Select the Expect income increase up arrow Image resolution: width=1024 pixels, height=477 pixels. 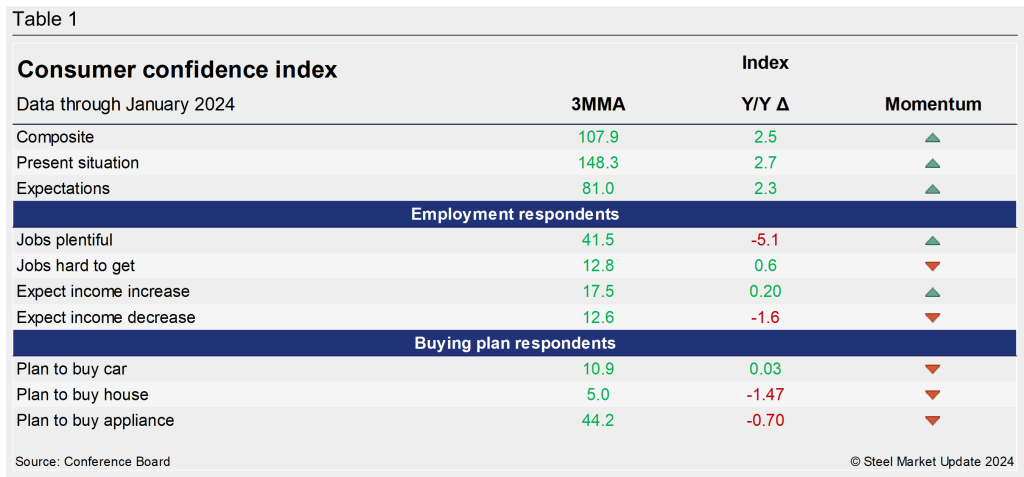click(x=932, y=292)
